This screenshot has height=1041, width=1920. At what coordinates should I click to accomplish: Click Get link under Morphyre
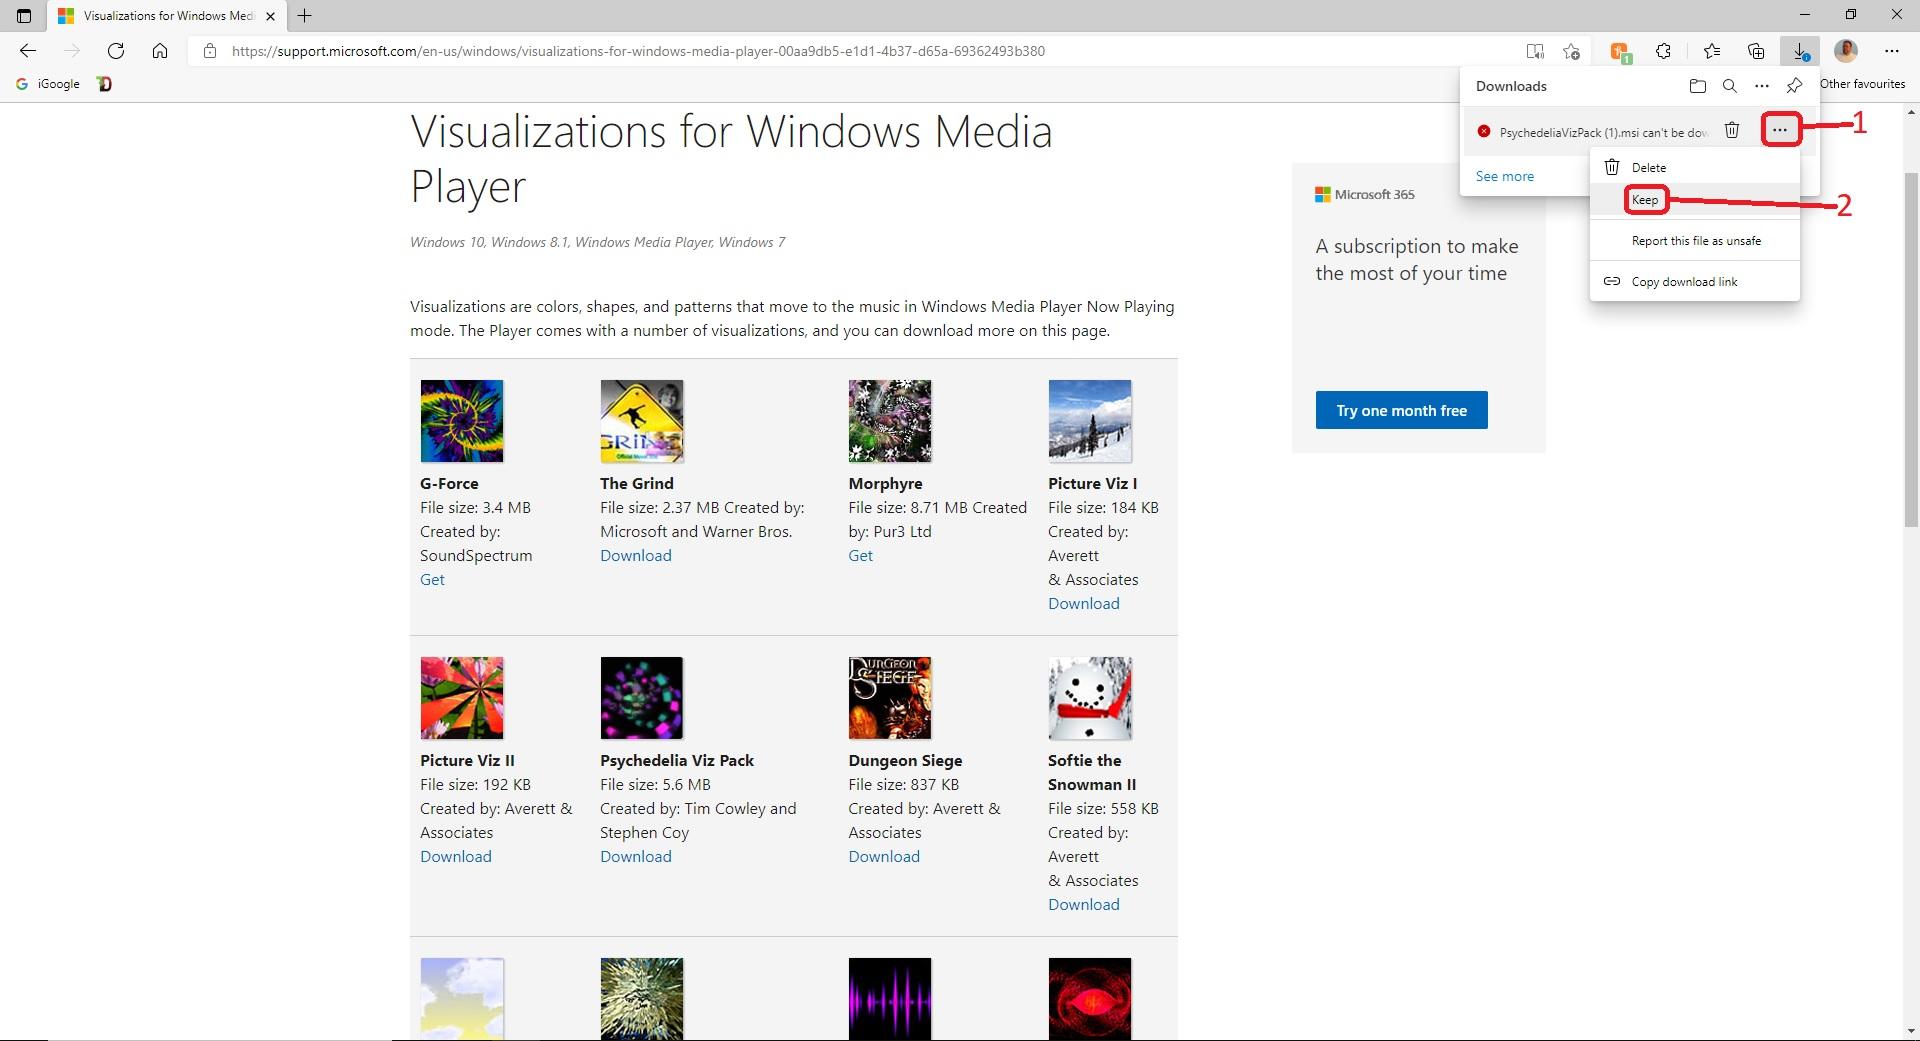pos(860,556)
